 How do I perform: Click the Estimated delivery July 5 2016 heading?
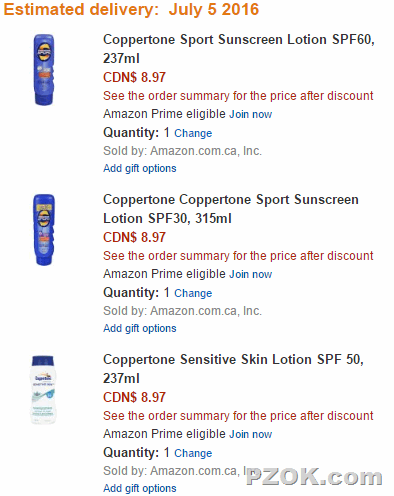click(131, 9)
